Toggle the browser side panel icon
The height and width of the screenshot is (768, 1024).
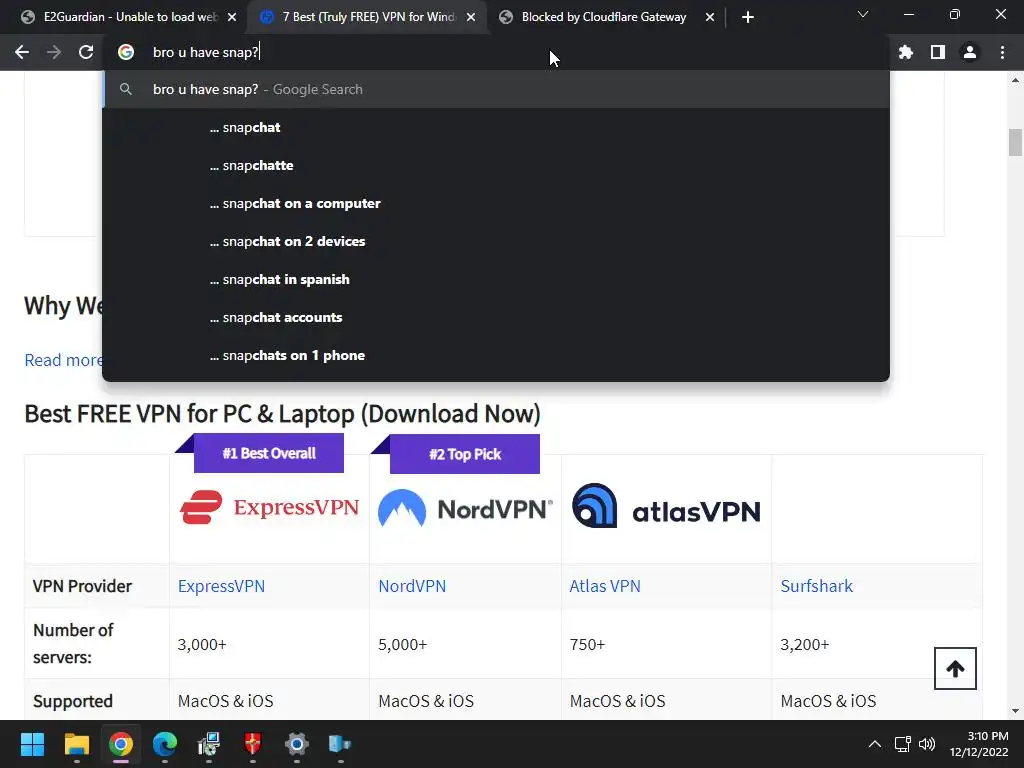tap(938, 52)
